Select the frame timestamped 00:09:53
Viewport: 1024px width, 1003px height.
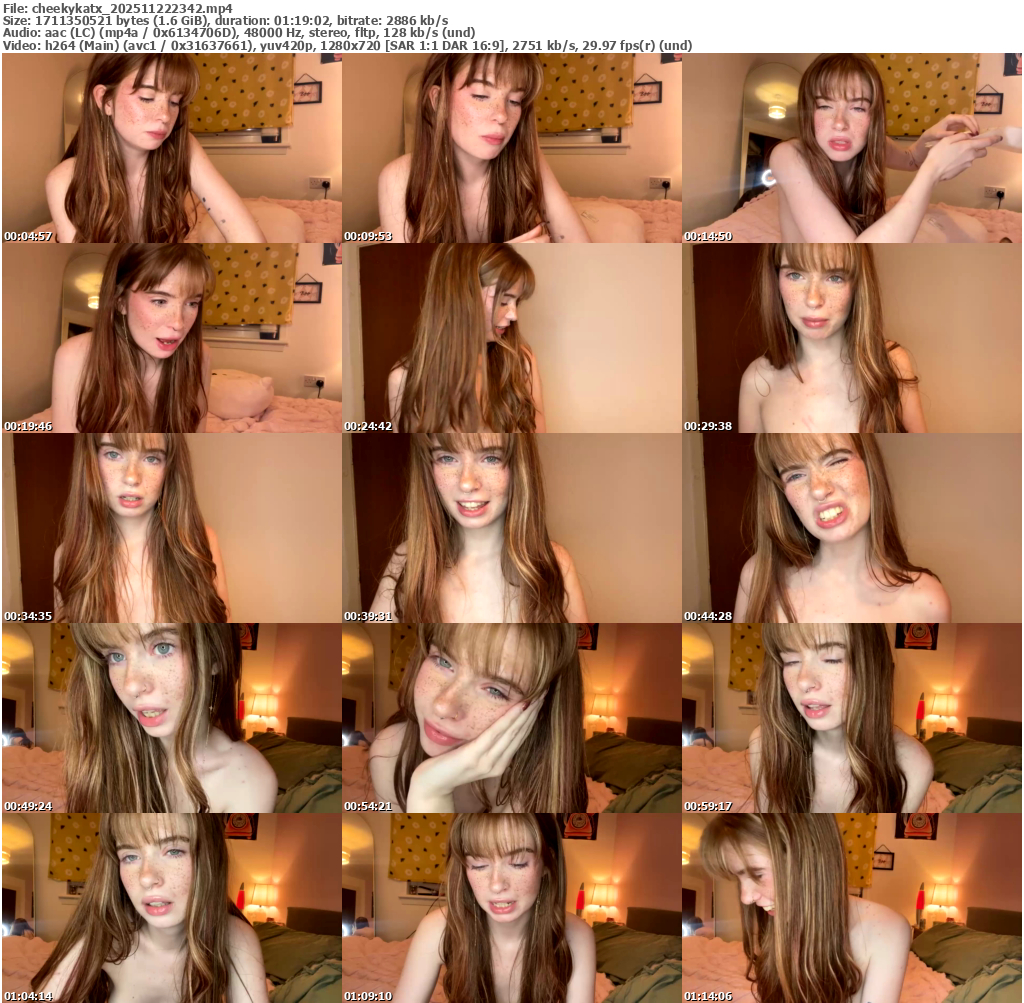[x=512, y=148]
